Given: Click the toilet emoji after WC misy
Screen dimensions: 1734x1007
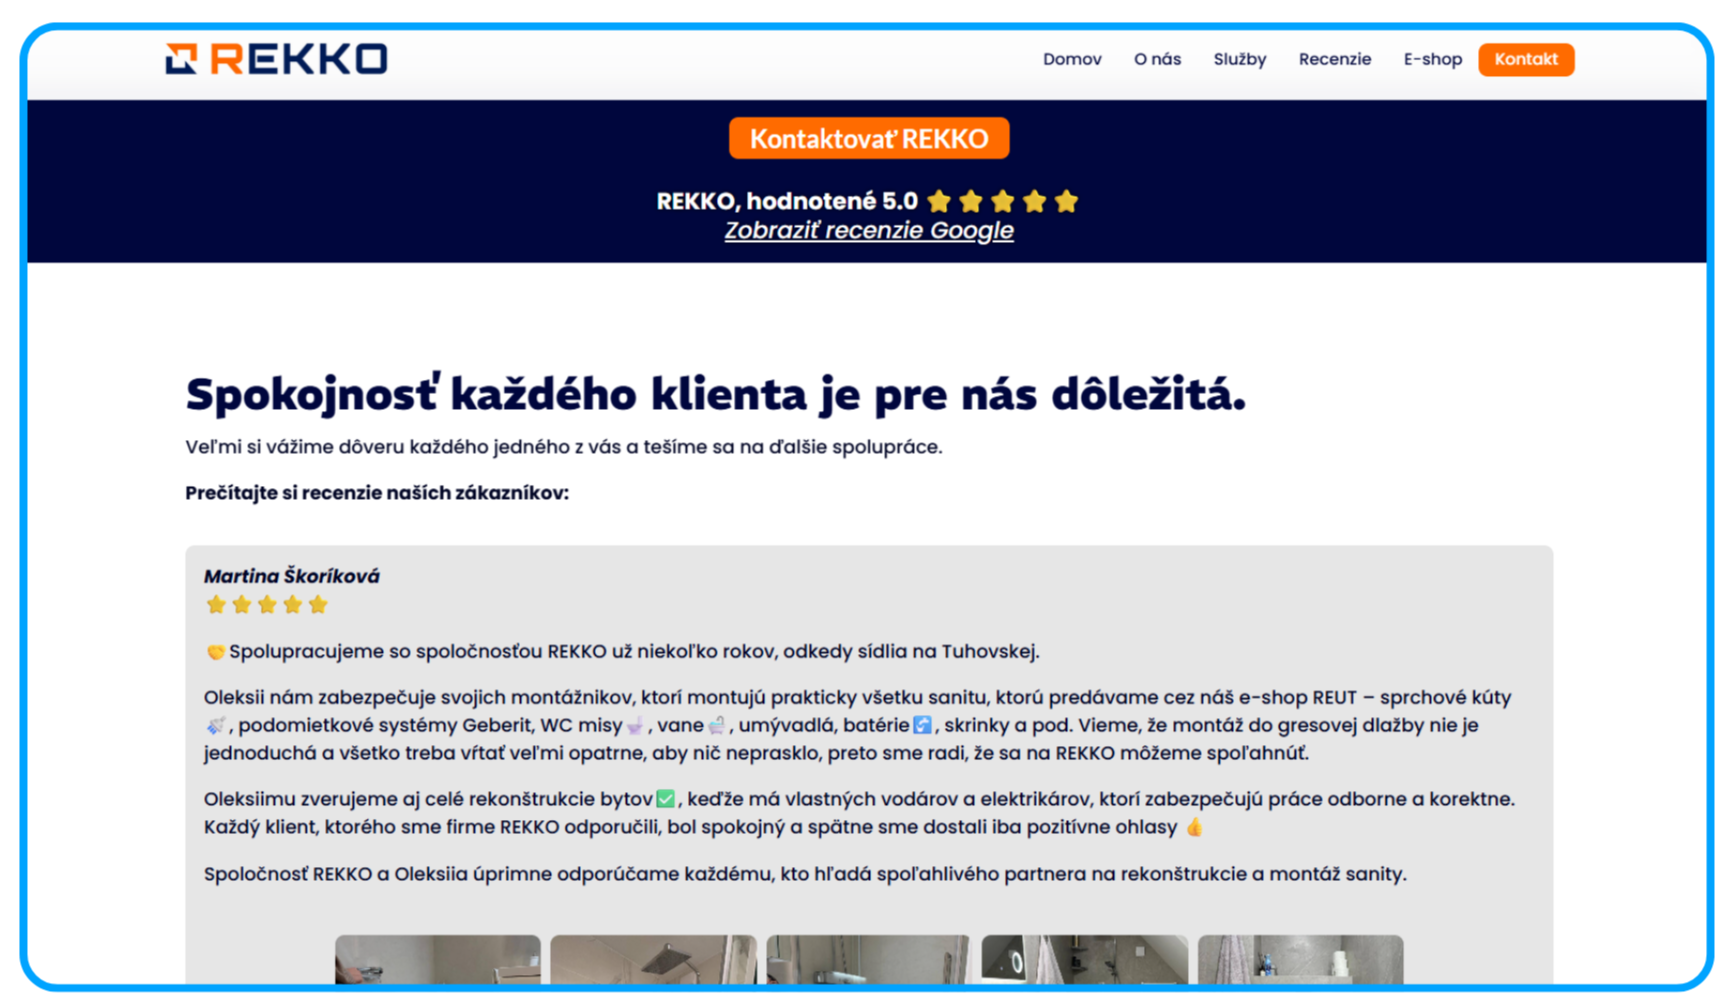Looking at the screenshot, I should coord(635,726).
